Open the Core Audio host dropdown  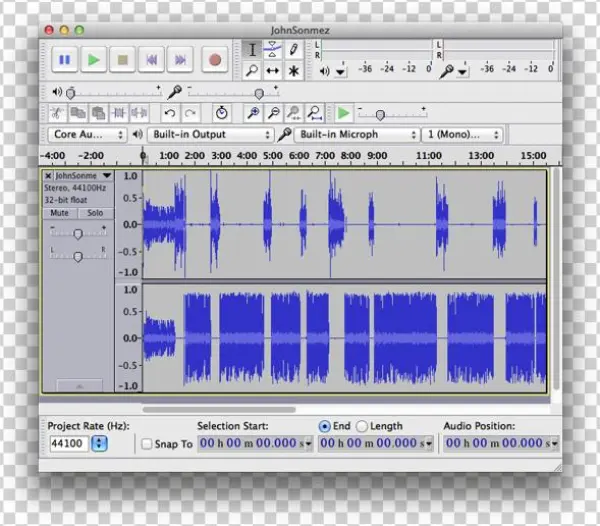[x=87, y=134]
